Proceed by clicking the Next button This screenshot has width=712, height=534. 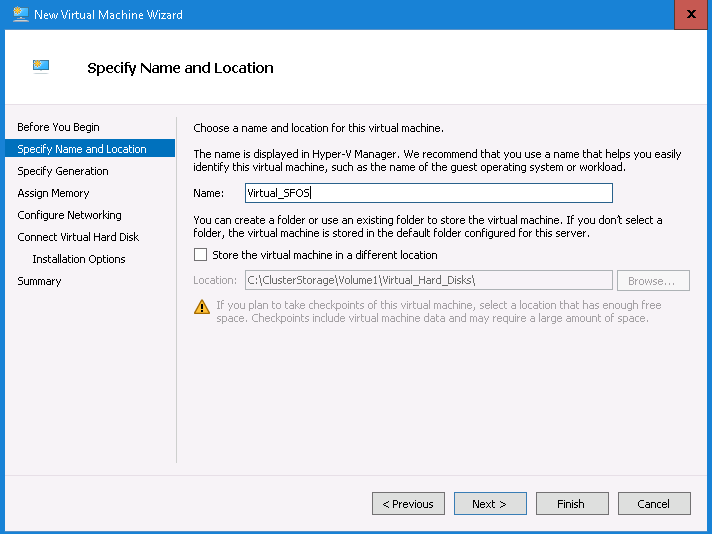pos(490,504)
